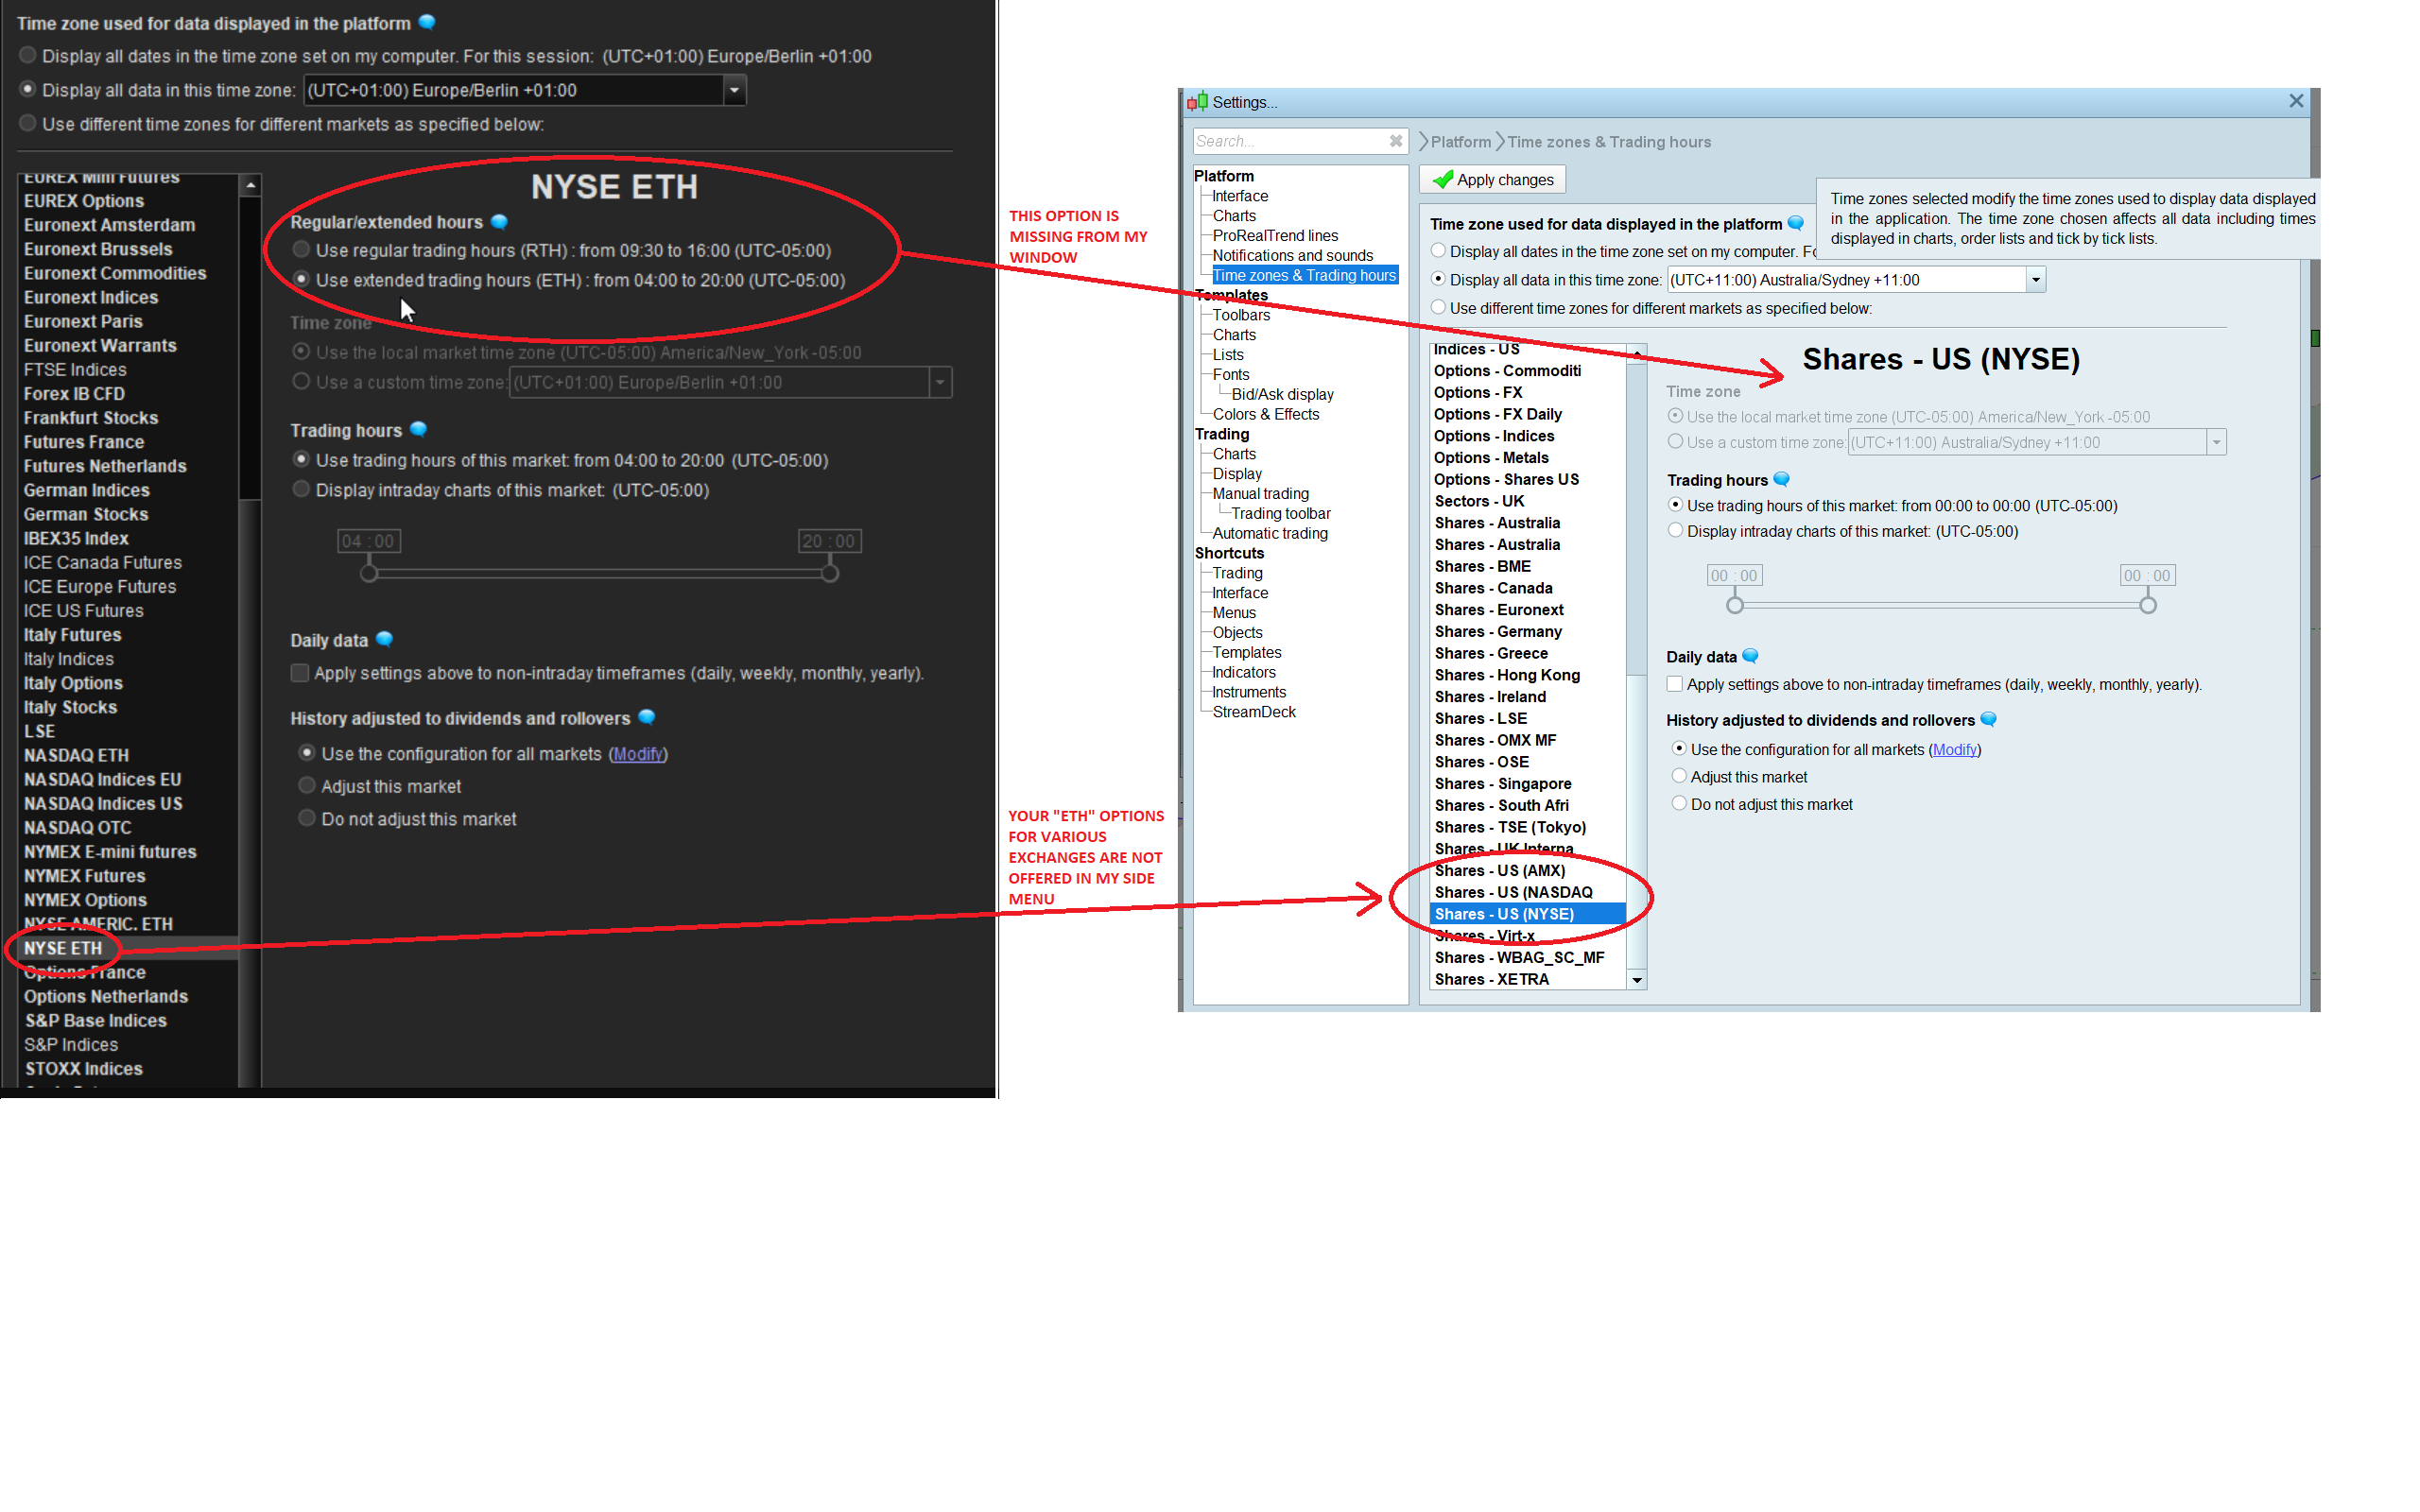
Task: Open the Europe/Berlin time zone dropdown
Action: pos(734,90)
